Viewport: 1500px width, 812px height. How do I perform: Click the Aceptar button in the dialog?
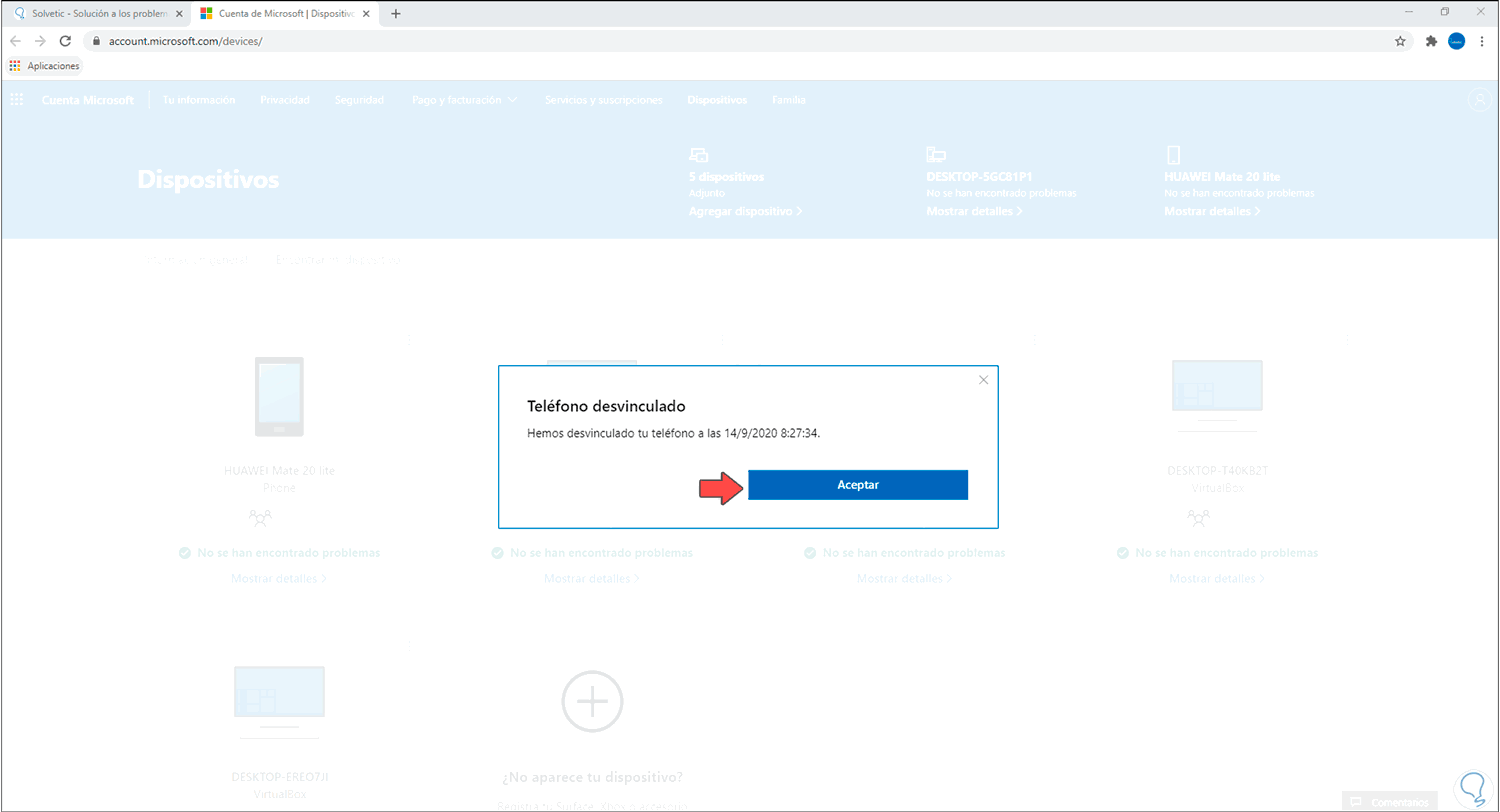coord(858,485)
